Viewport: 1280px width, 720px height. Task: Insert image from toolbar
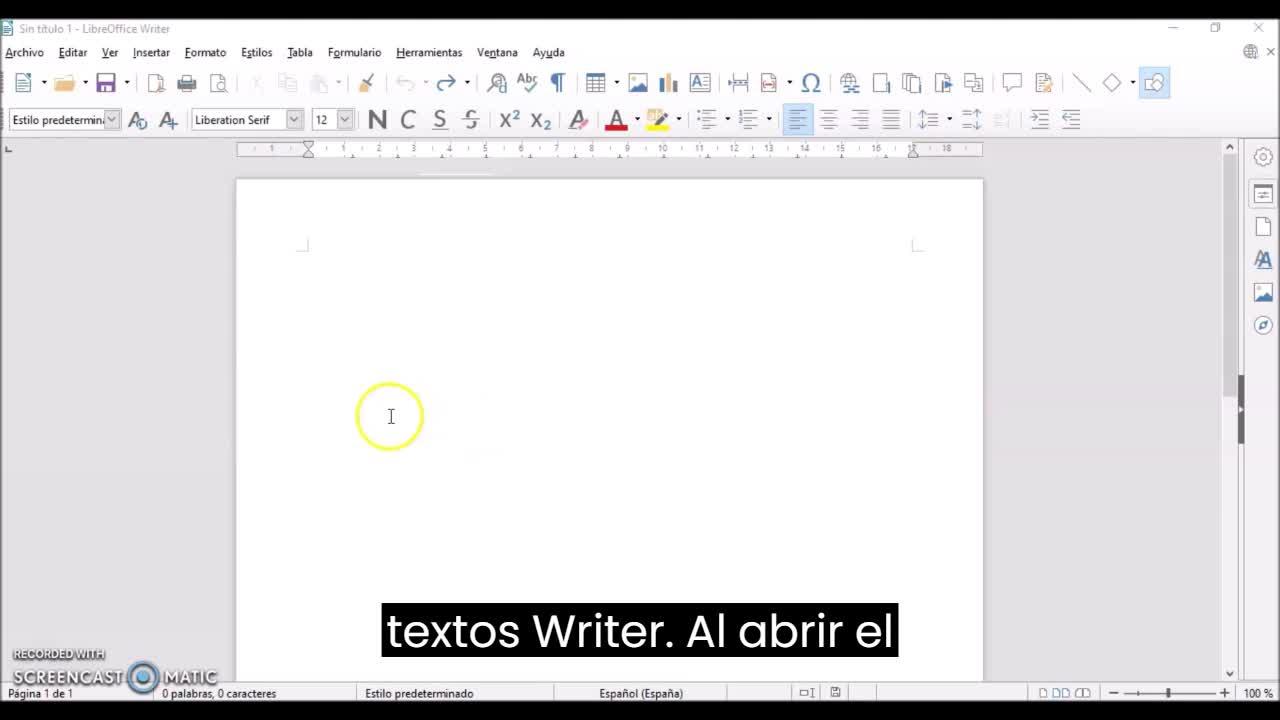(x=638, y=83)
